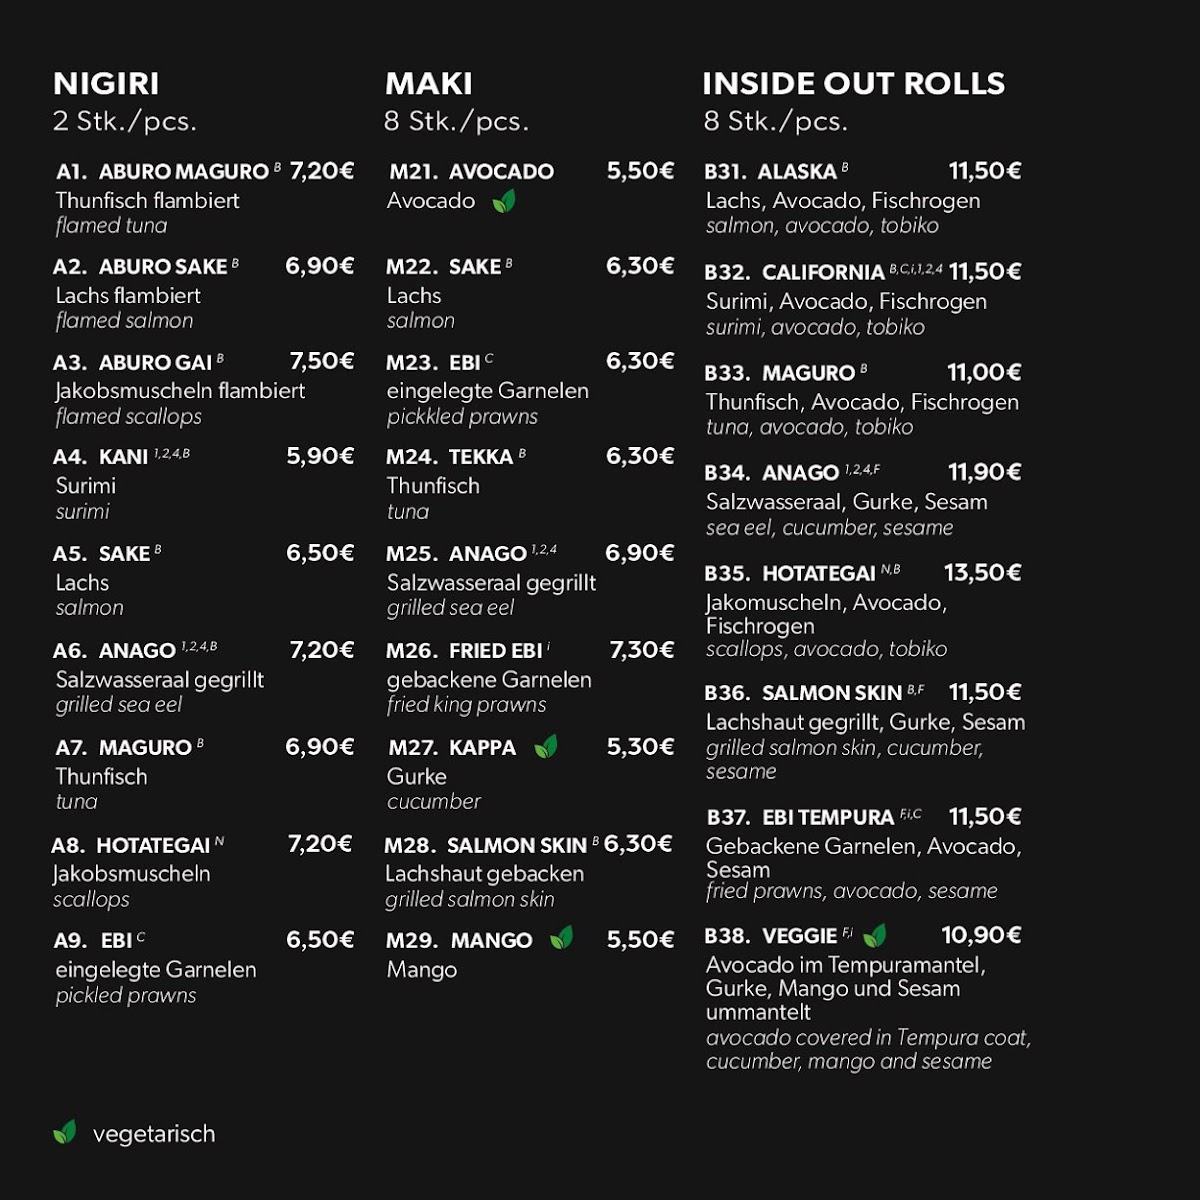This screenshot has height=1200, width=1200.
Task: Click the vegetarian leaf beside M27 Kappa
Action: 546,747
